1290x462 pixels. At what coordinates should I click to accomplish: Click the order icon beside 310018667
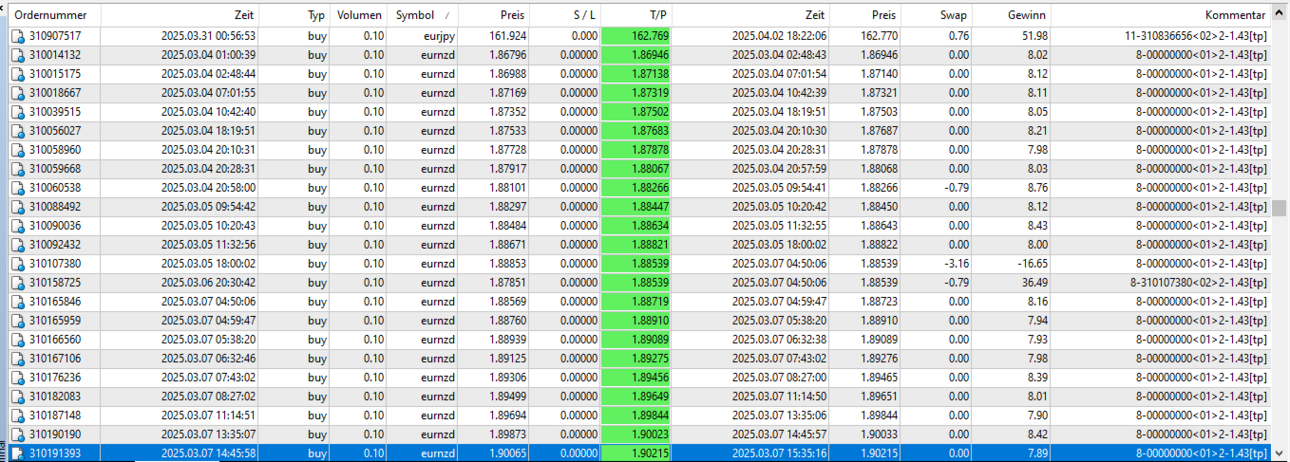click(17, 93)
